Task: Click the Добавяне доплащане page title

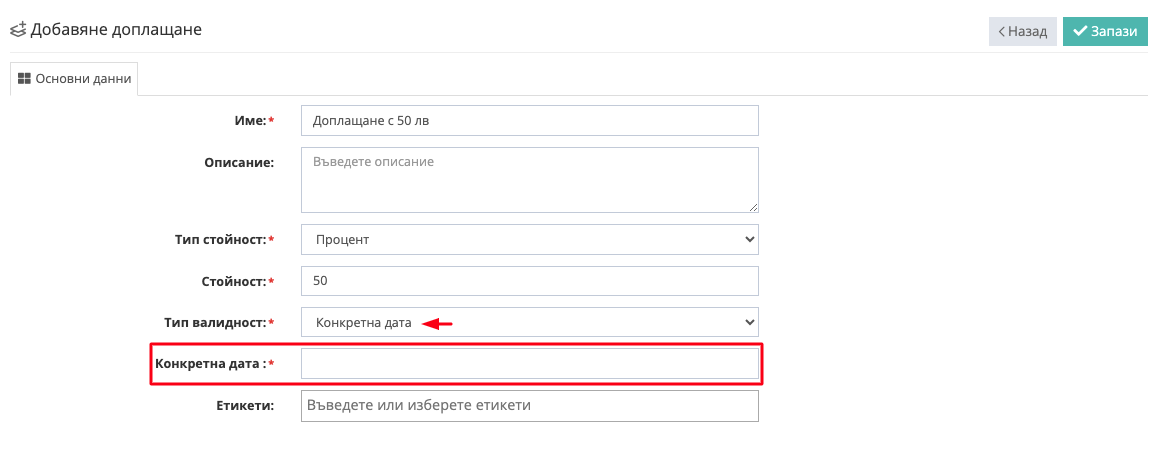Action: pos(116,30)
